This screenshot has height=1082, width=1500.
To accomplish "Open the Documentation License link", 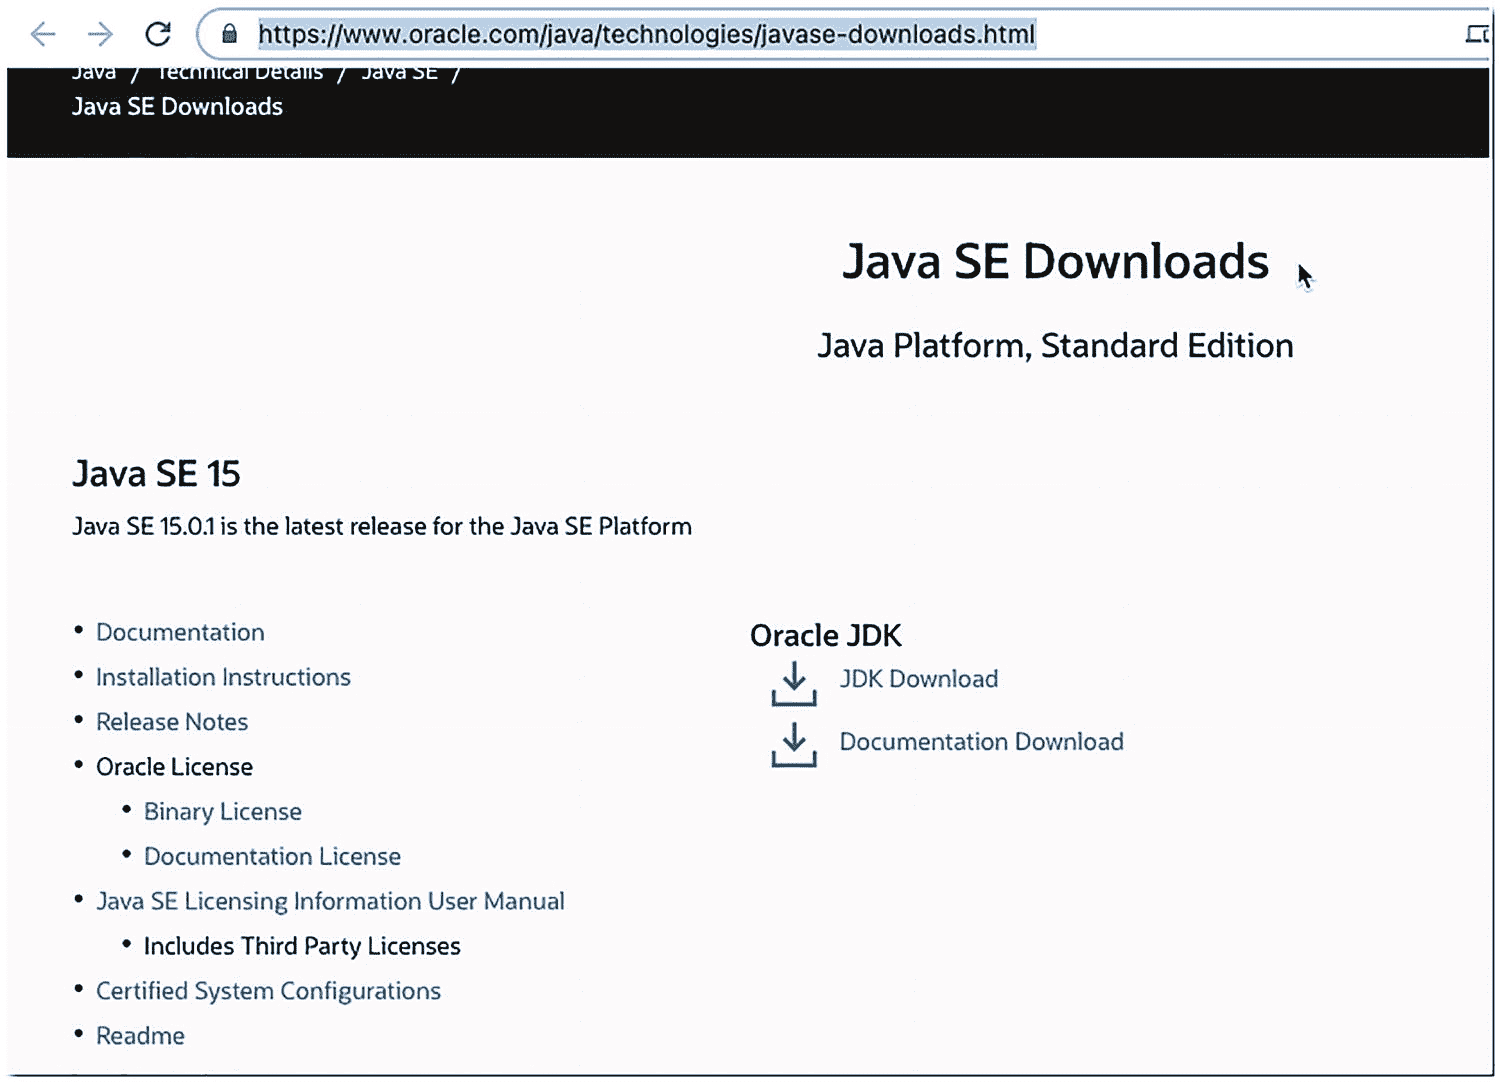I will click(x=272, y=856).
